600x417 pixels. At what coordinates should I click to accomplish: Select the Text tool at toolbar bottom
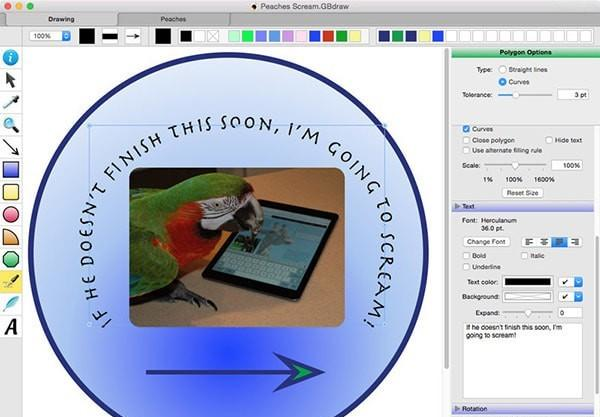12,326
